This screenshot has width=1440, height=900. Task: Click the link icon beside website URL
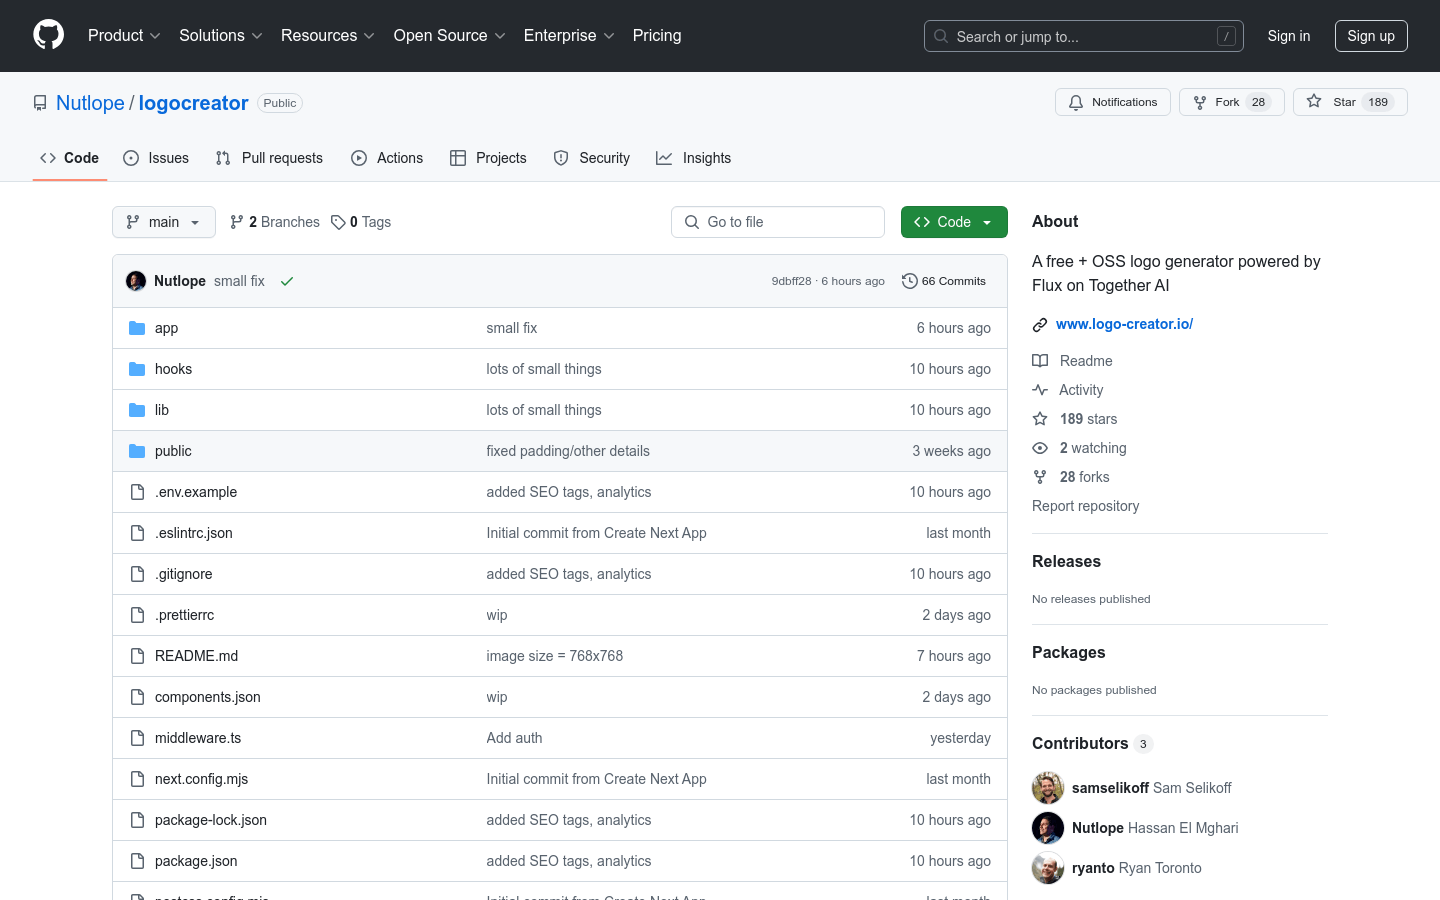(1040, 324)
